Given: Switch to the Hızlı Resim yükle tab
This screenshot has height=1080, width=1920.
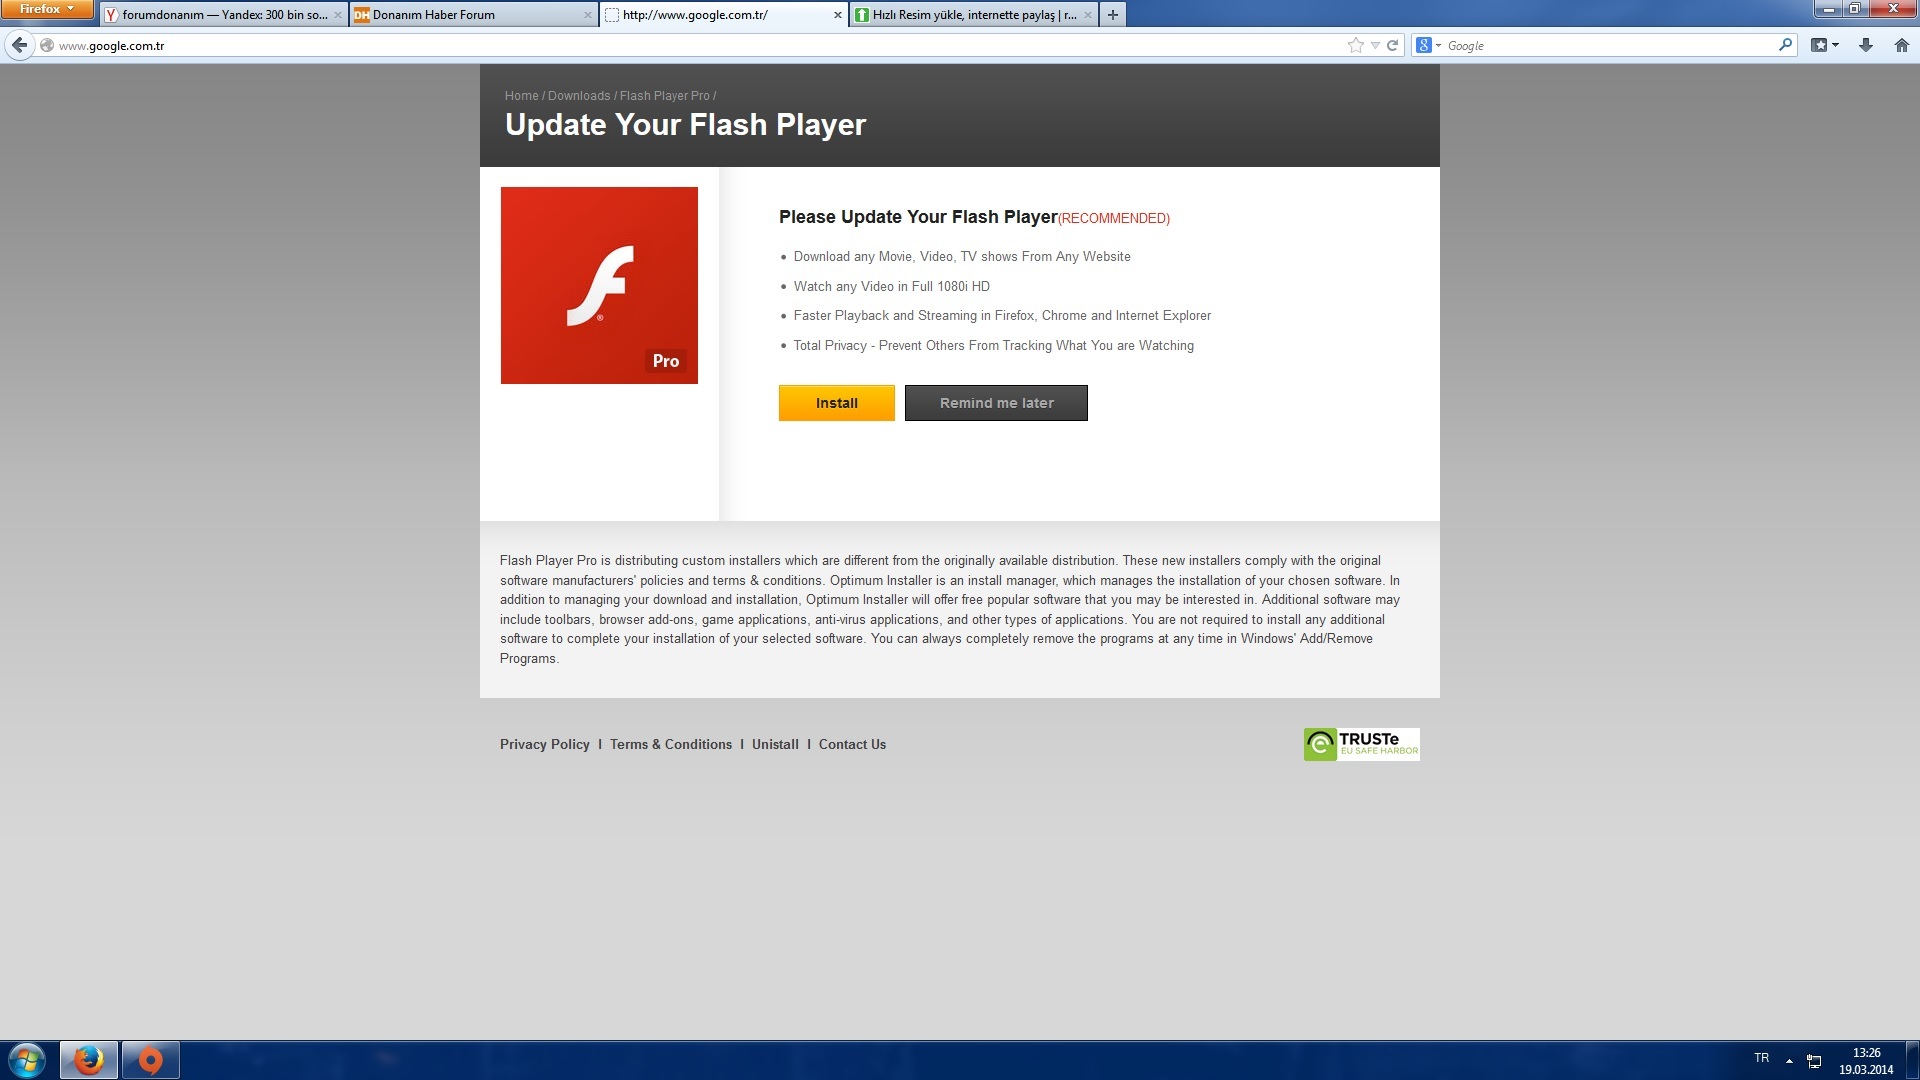Looking at the screenshot, I should pyautogui.click(x=973, y=15).
